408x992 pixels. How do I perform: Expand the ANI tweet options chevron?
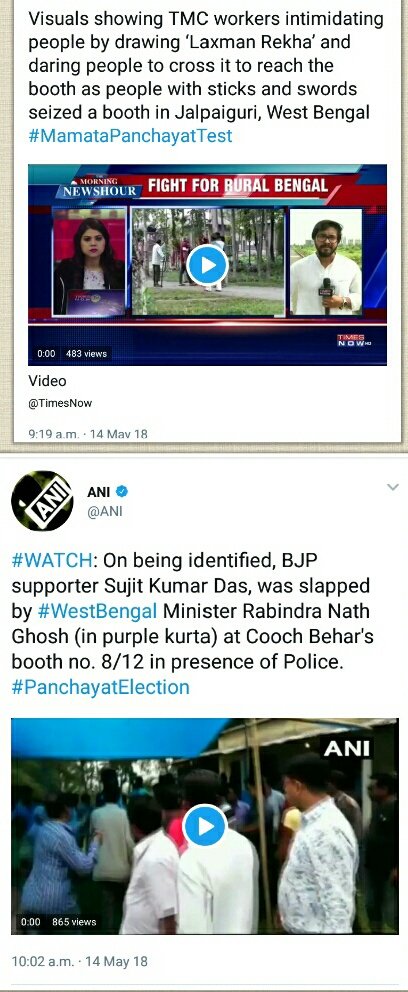(x=392, y=488)
